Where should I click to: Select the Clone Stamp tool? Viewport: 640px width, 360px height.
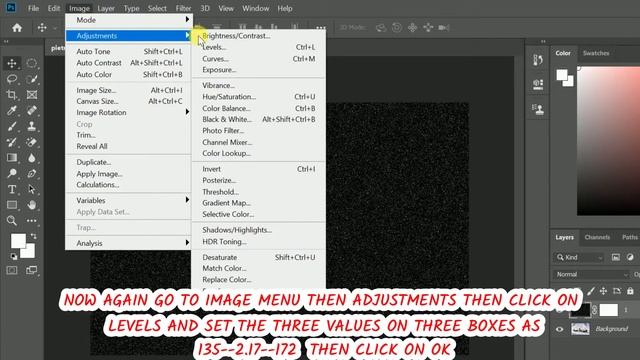(x=32, y=126)
